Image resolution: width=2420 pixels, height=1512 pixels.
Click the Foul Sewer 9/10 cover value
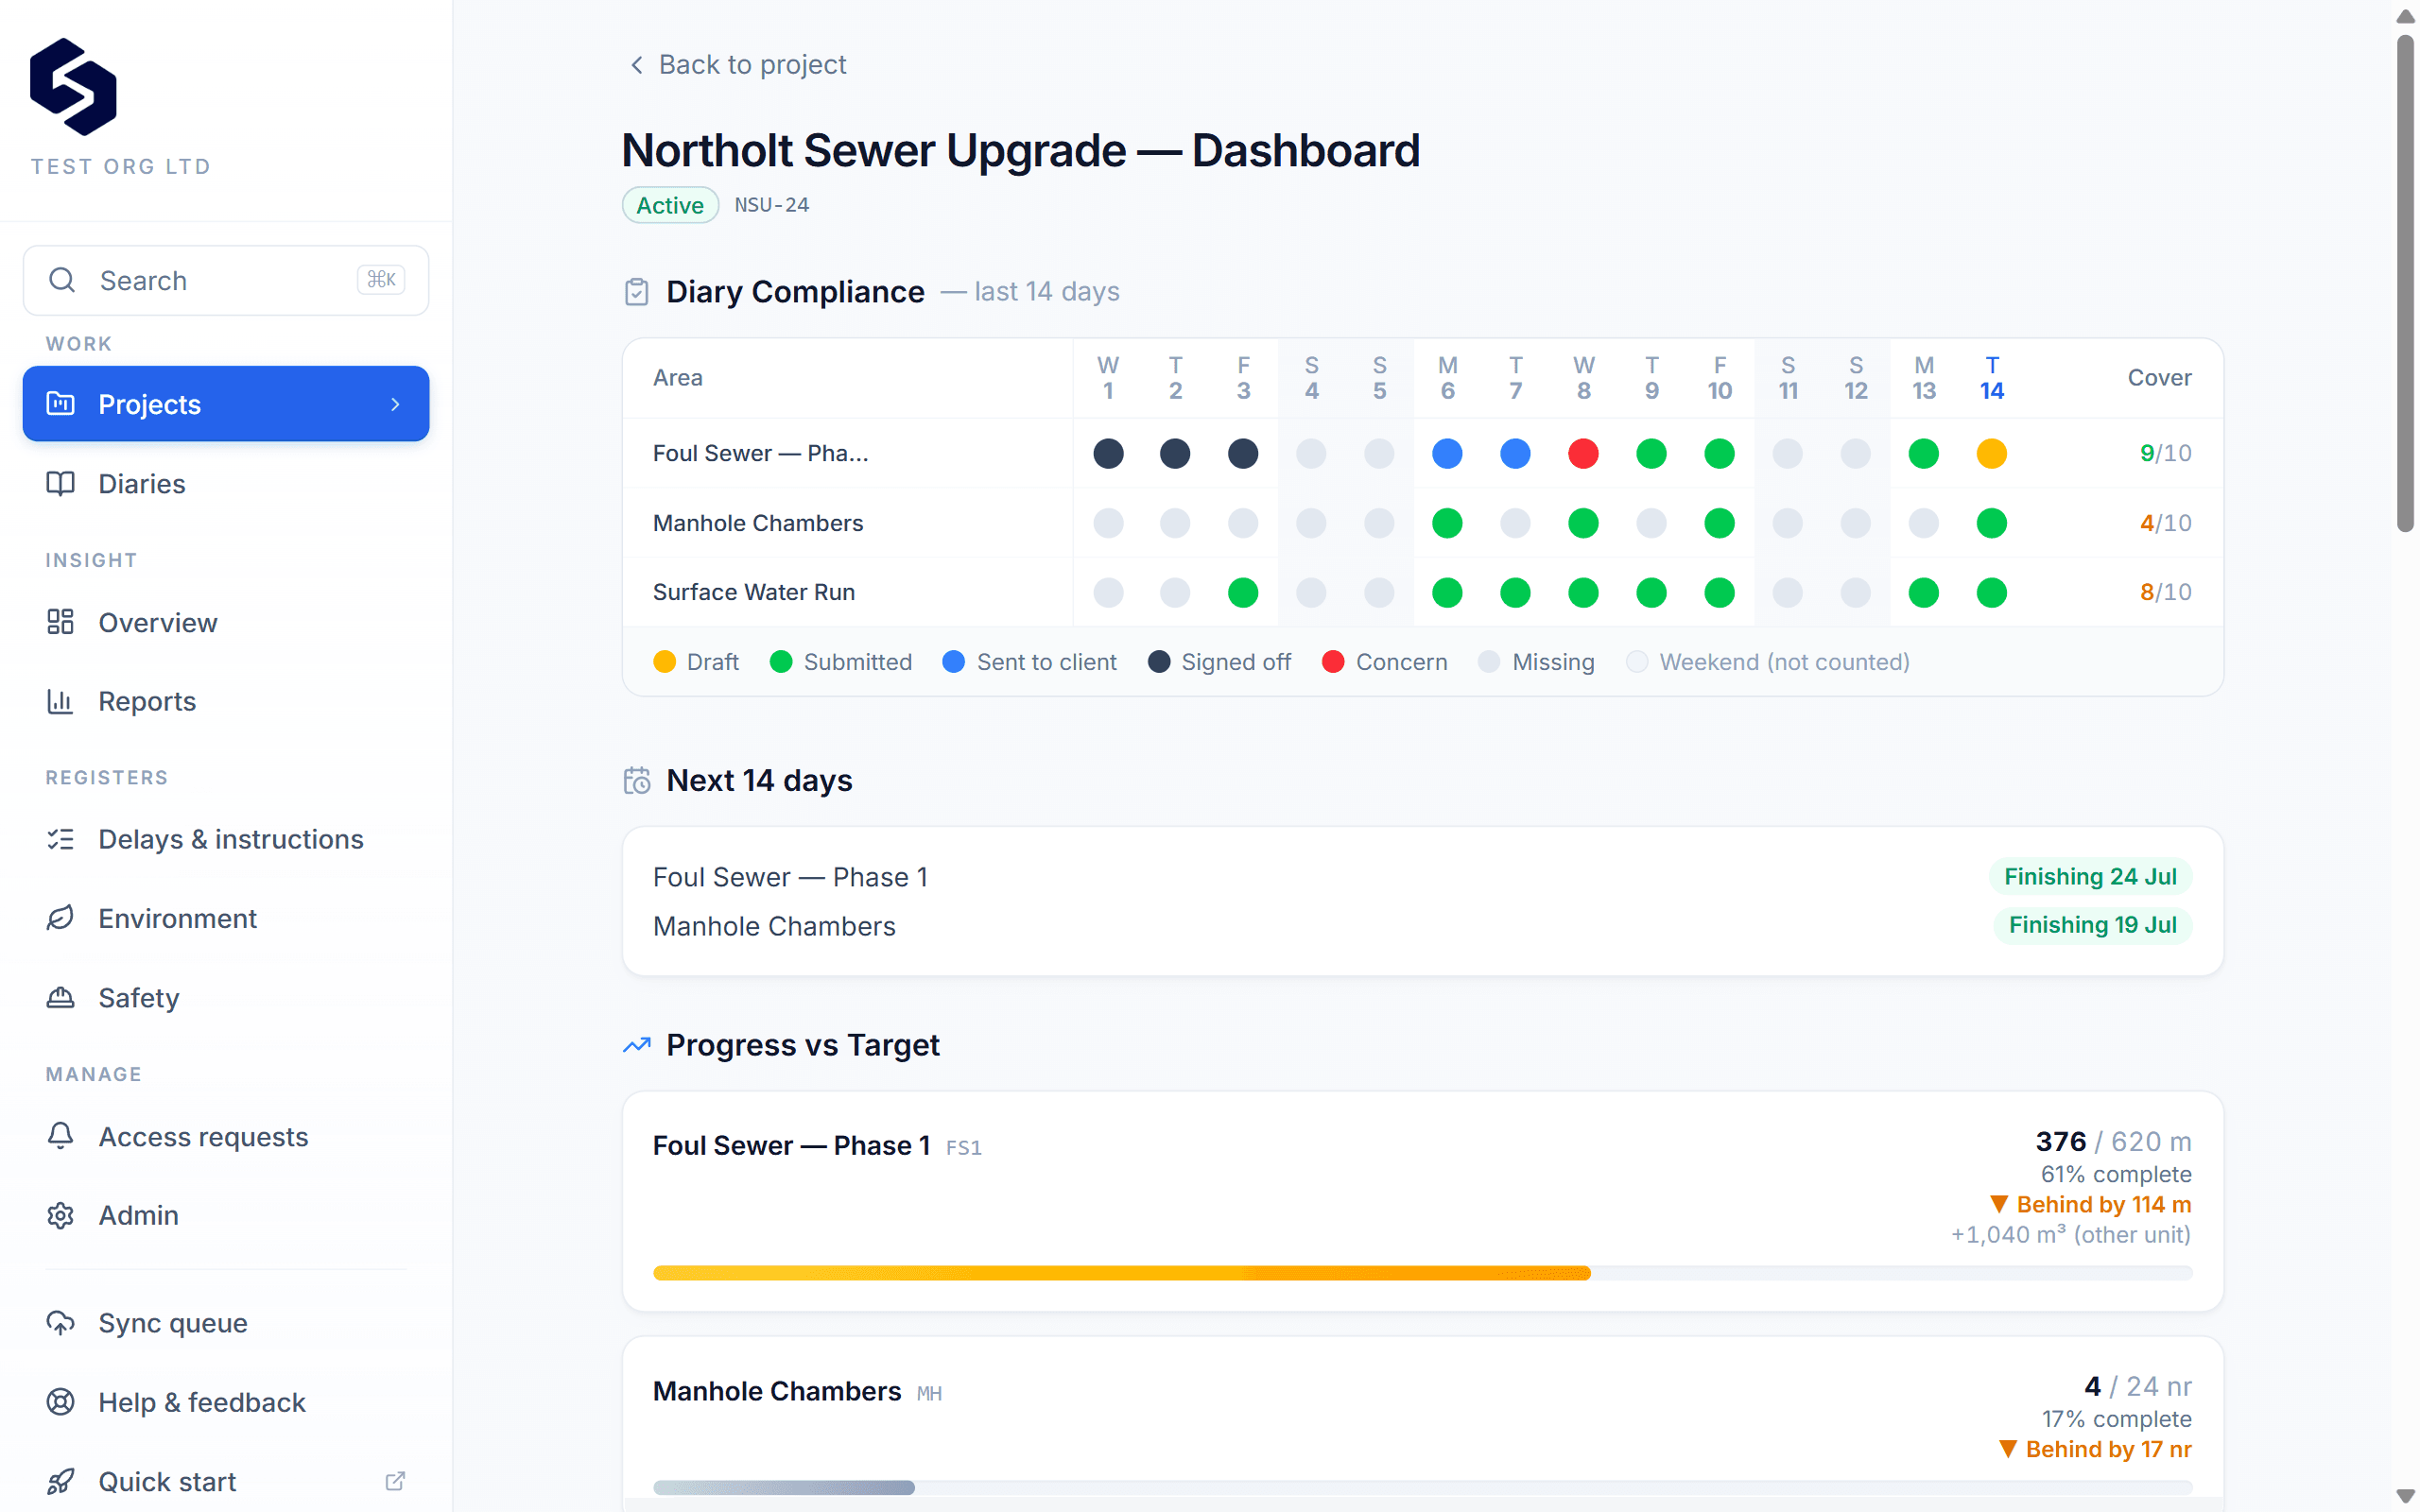2165,453
